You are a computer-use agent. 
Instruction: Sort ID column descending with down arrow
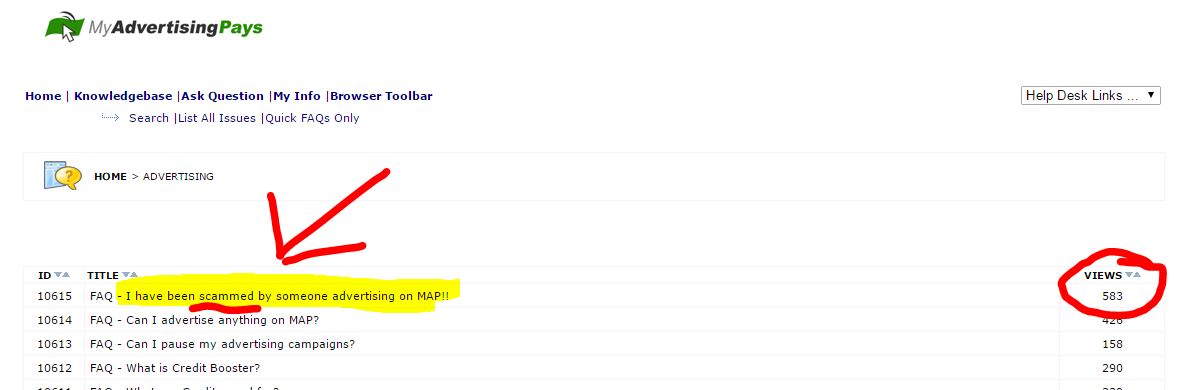click(57, 275)
